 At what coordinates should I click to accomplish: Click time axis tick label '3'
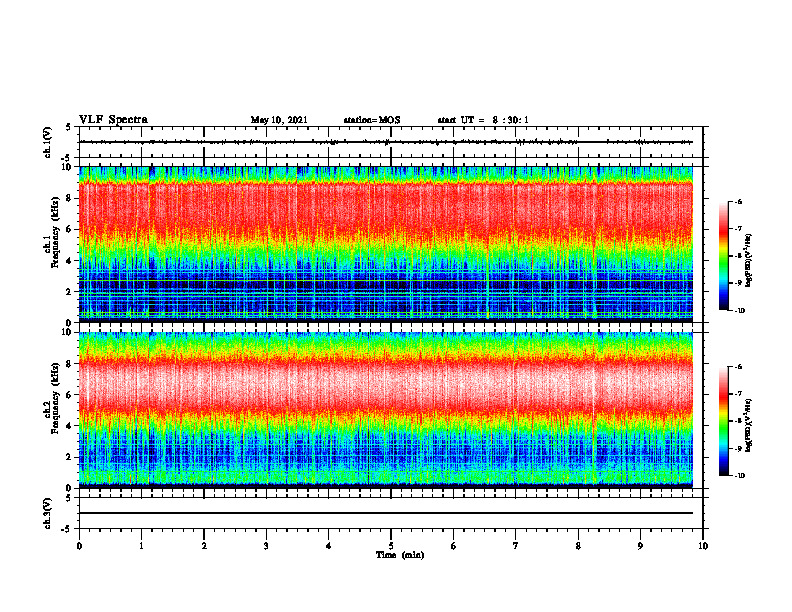[266, 546]
